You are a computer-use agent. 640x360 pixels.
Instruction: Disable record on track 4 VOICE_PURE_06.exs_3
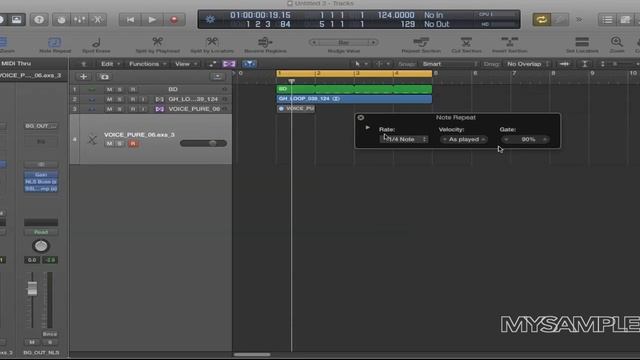tap(133, 144)
